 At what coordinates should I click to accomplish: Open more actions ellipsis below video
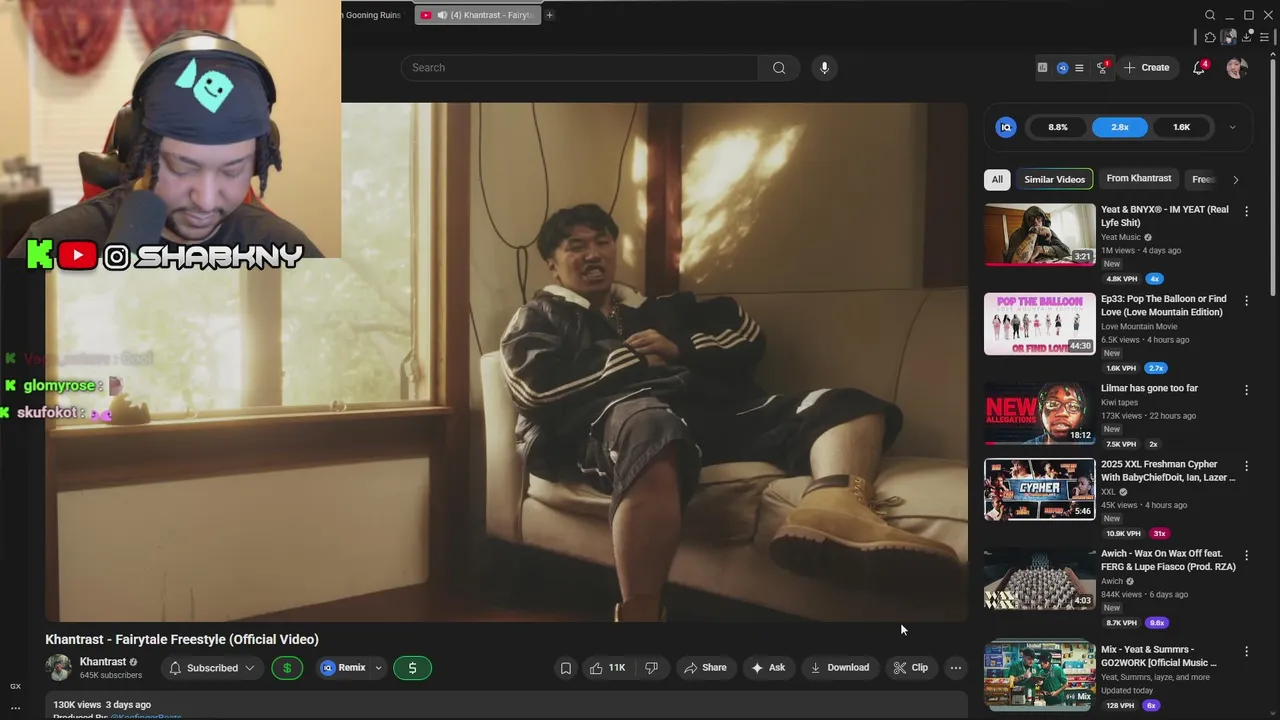pos(956,668)
